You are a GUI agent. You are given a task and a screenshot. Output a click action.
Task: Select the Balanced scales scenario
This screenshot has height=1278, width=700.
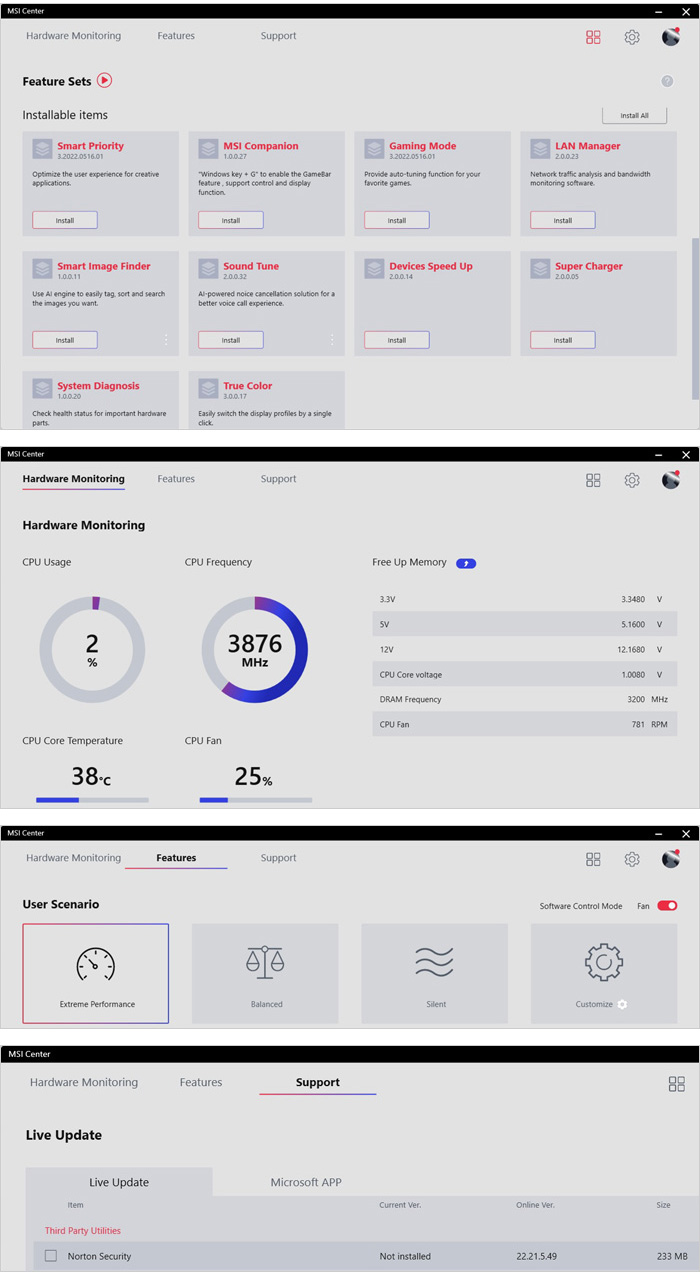(265, 973)
